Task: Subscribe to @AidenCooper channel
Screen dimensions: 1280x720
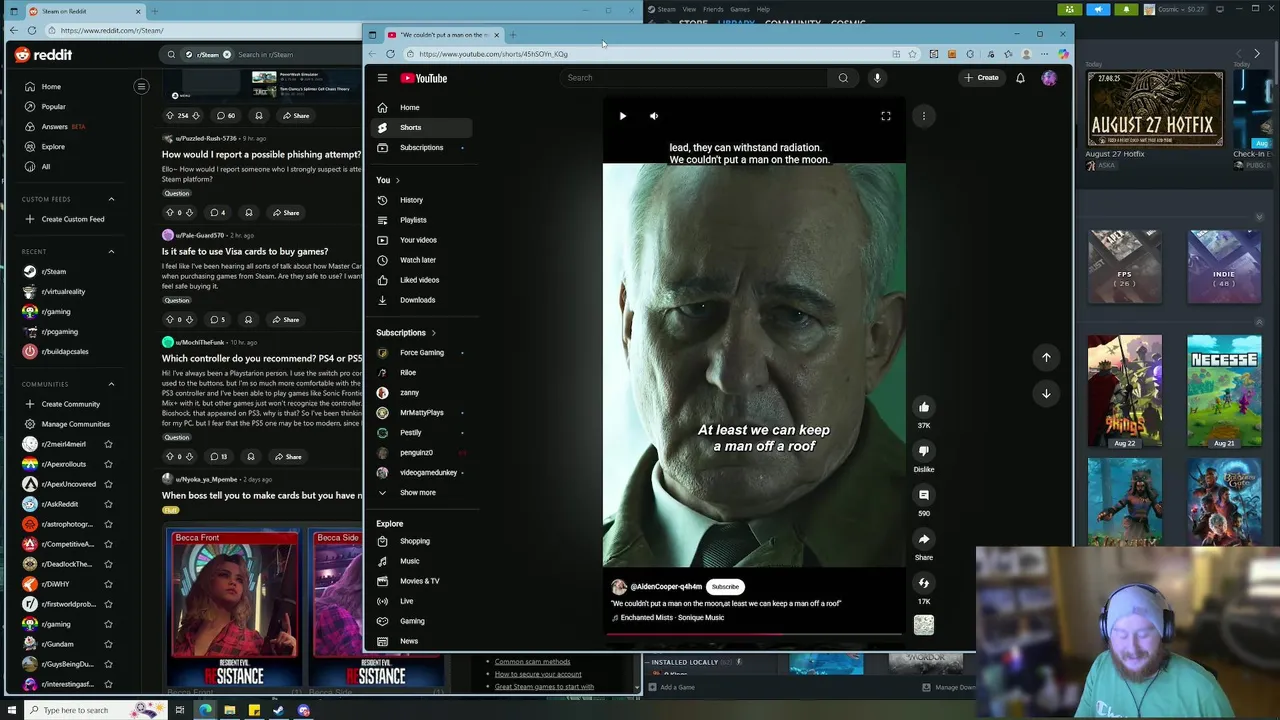Action: click(725, 587)
